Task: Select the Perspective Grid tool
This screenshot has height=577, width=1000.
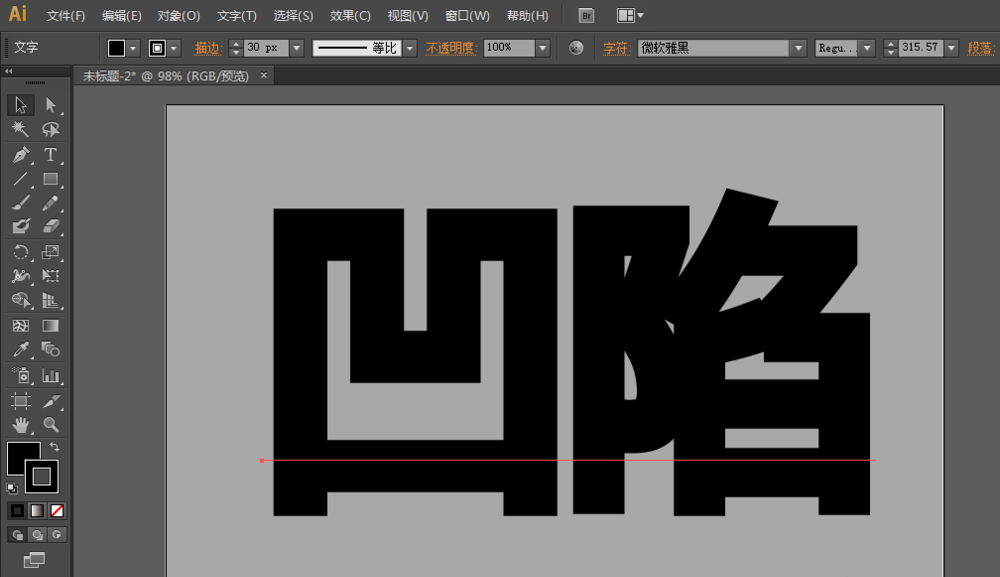Action: tap(50, 300)
